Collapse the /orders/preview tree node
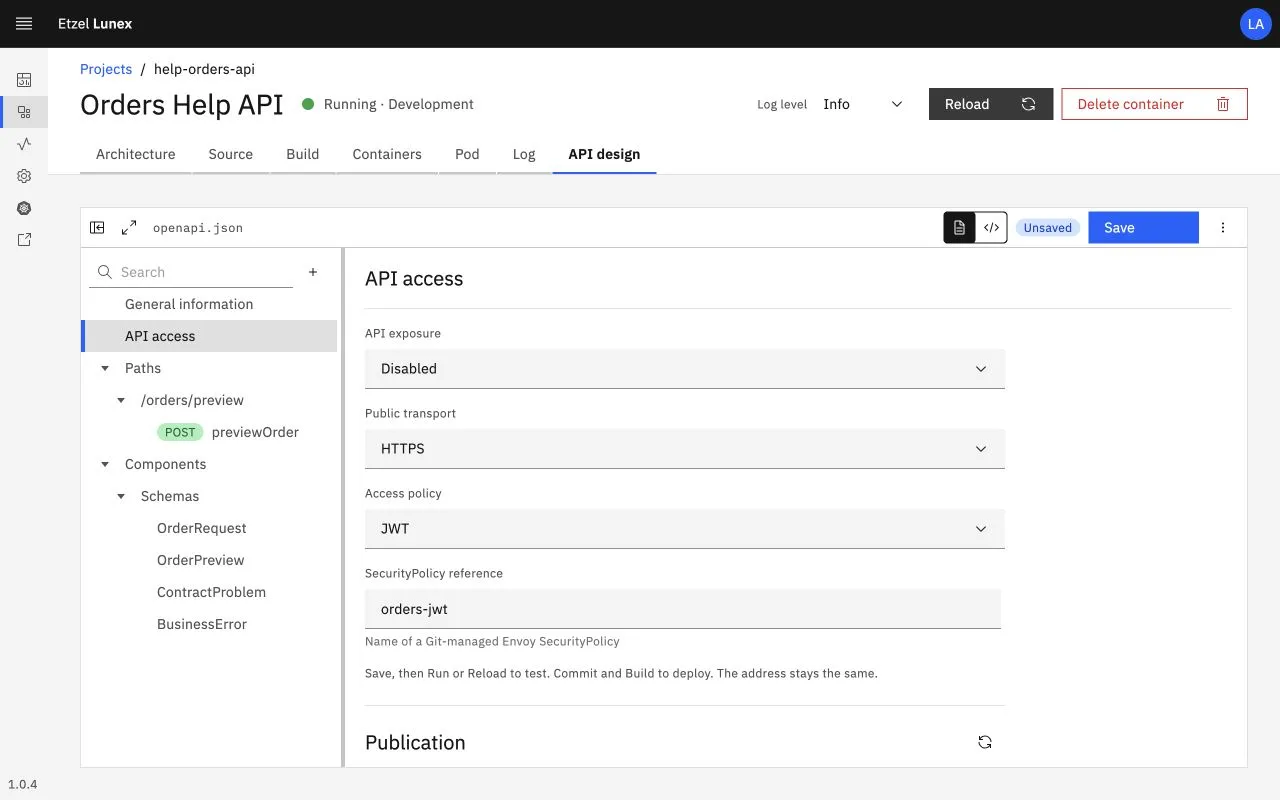 click(x=121, y=400)
